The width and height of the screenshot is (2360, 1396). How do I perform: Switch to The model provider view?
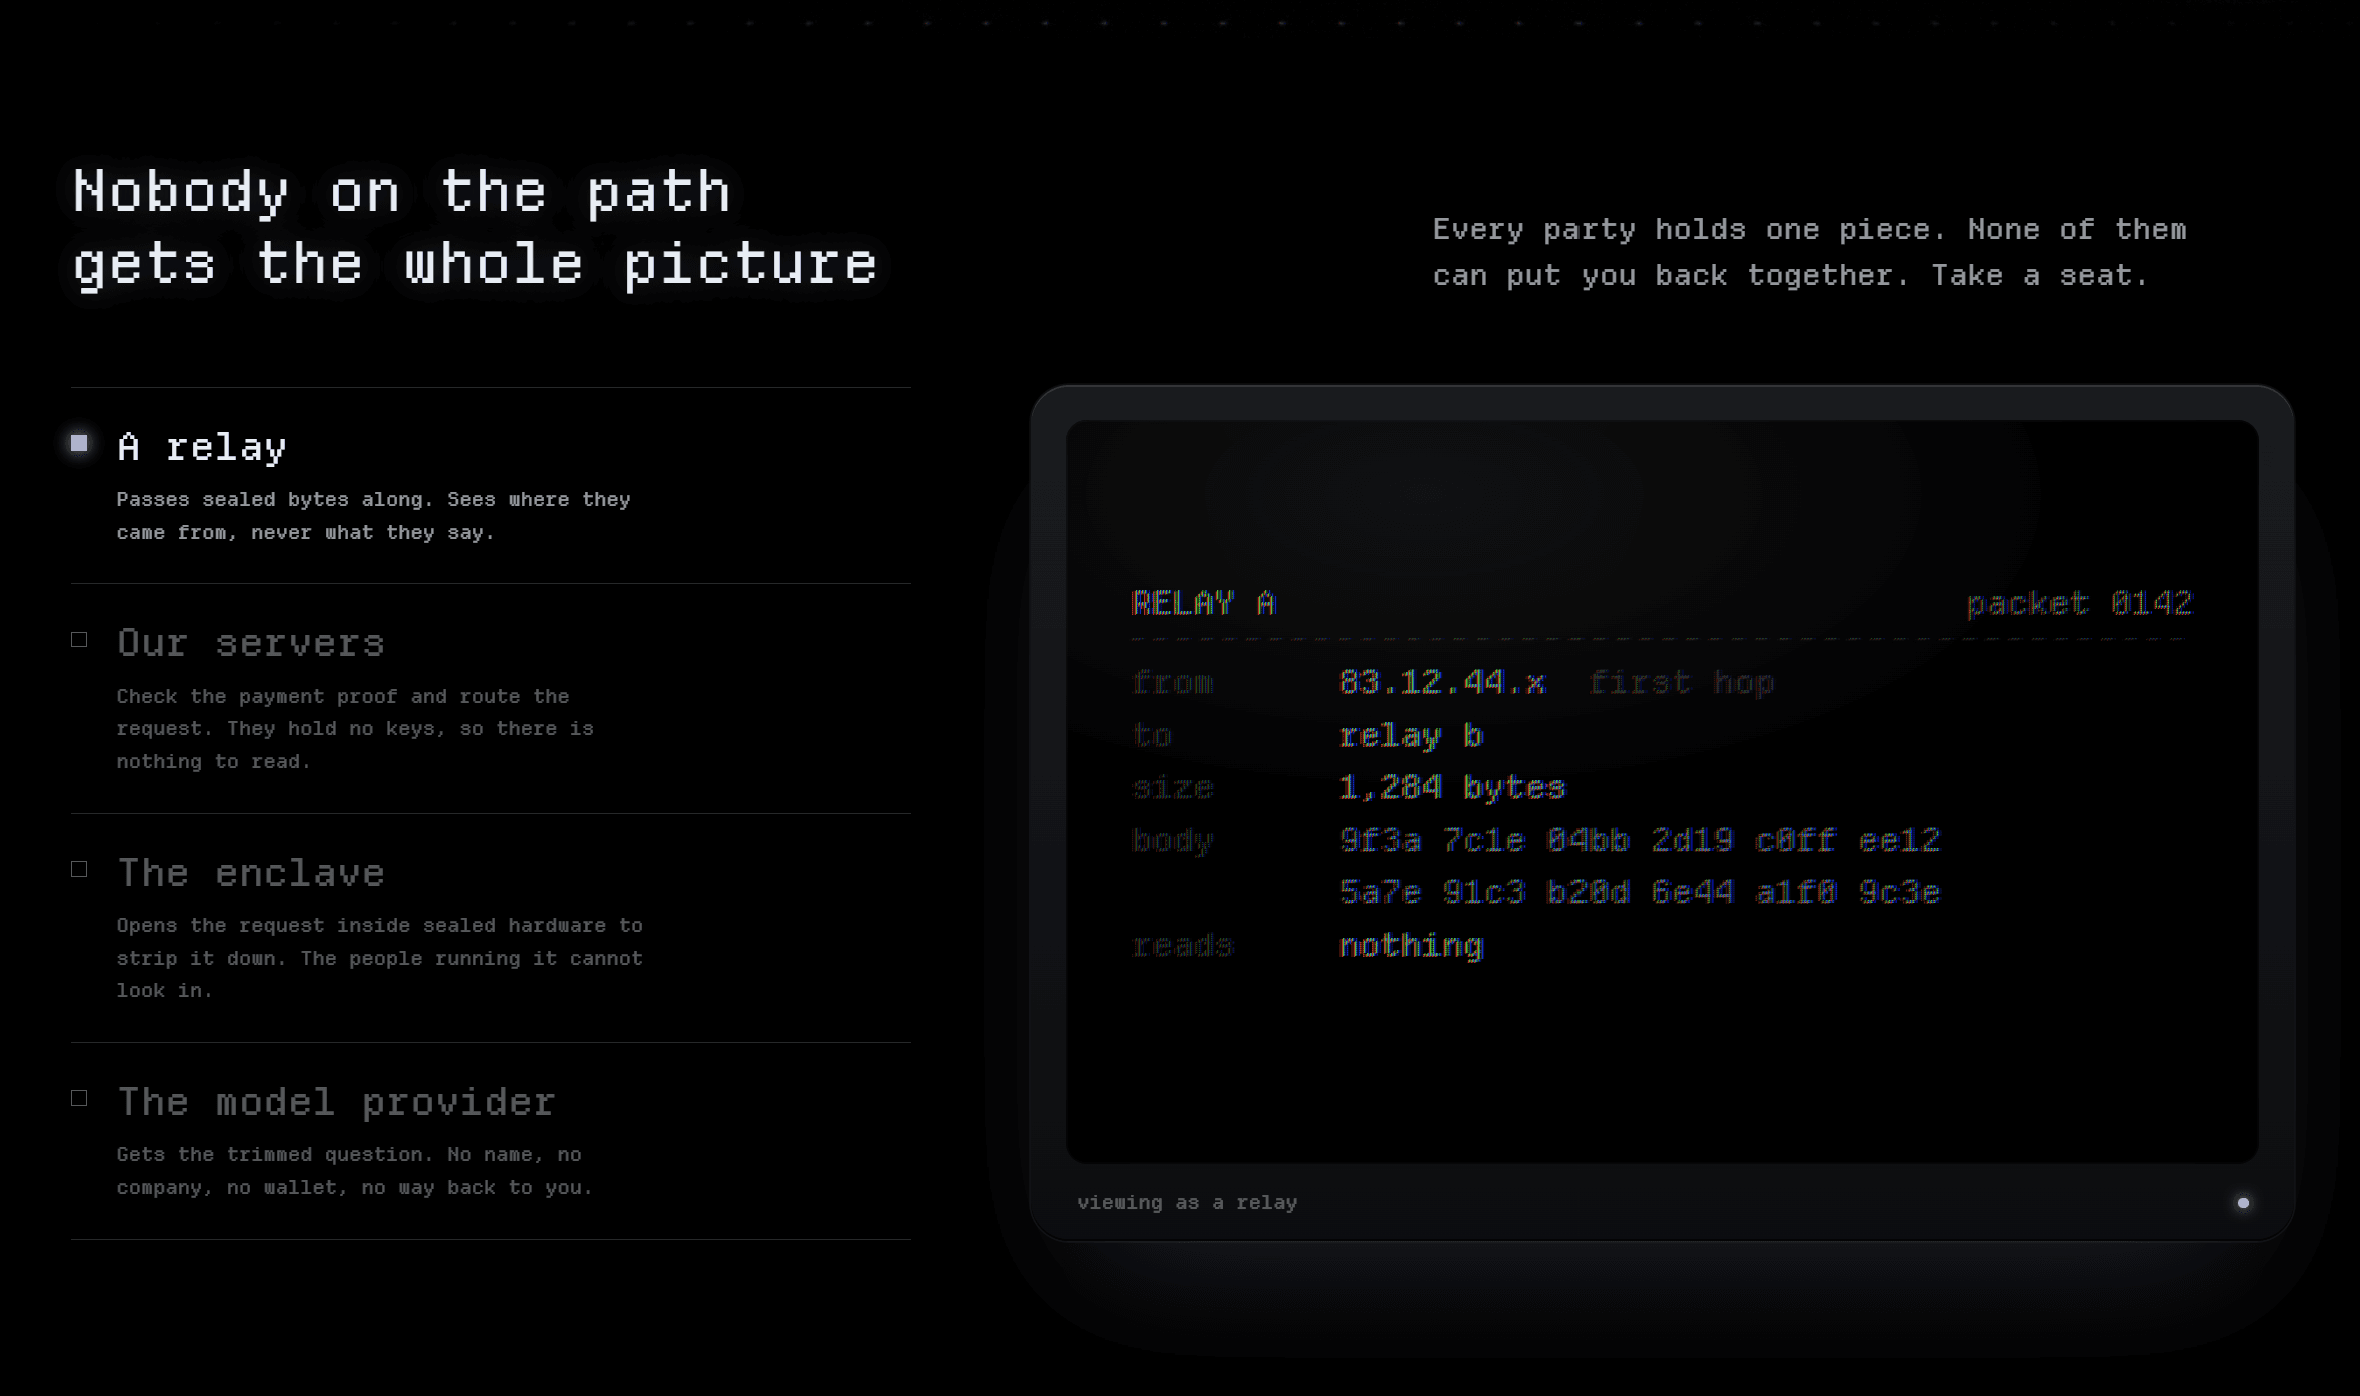click(490, 1141)
